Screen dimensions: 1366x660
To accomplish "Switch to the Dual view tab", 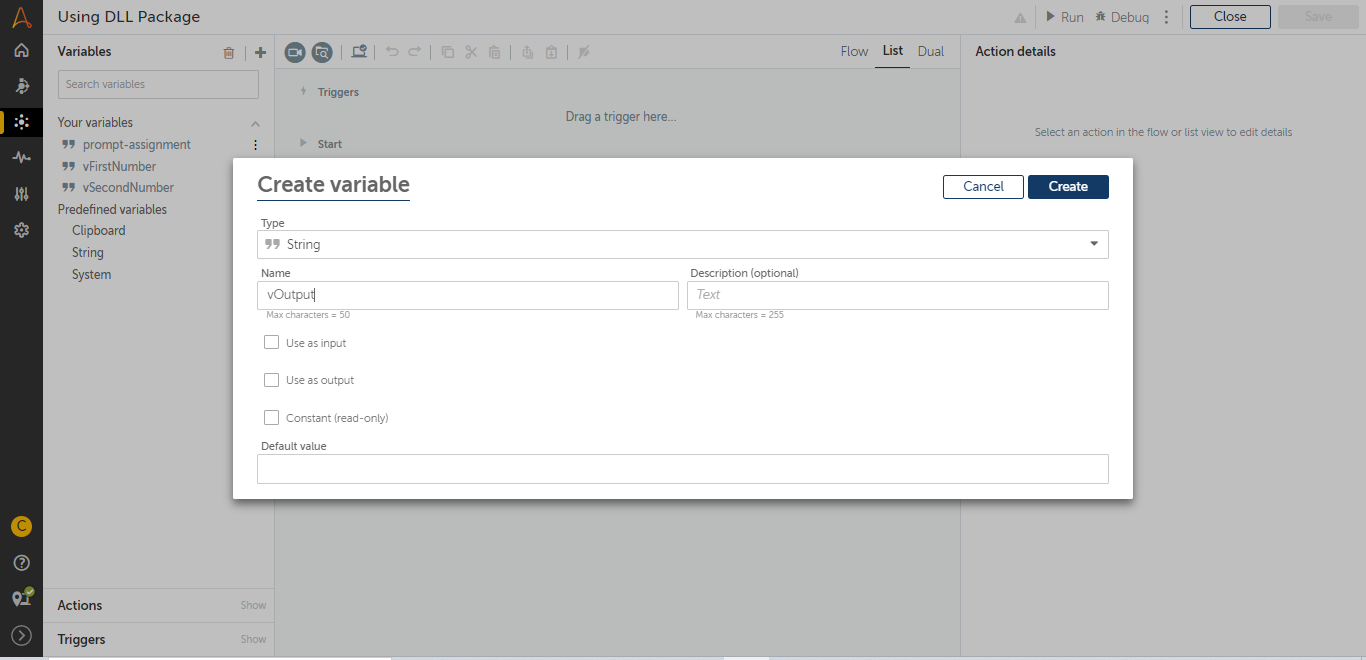I will [930, 51].
